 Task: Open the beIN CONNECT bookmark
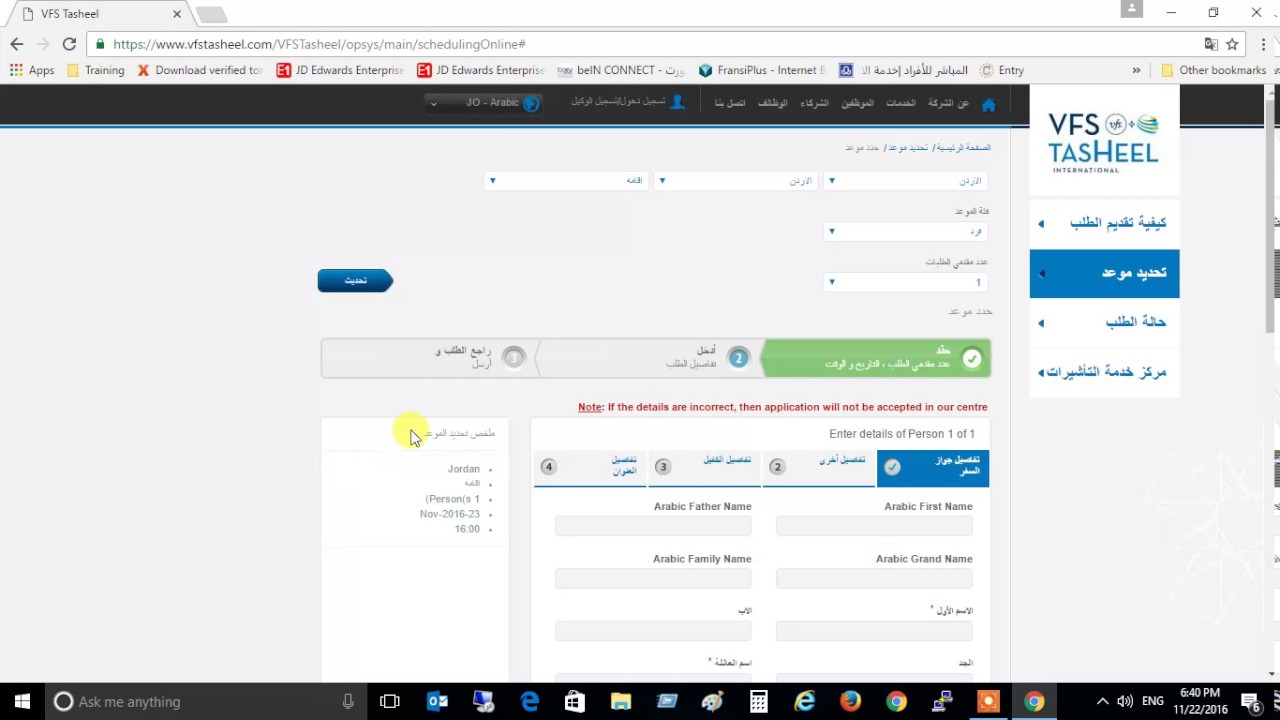click(622, 70)
